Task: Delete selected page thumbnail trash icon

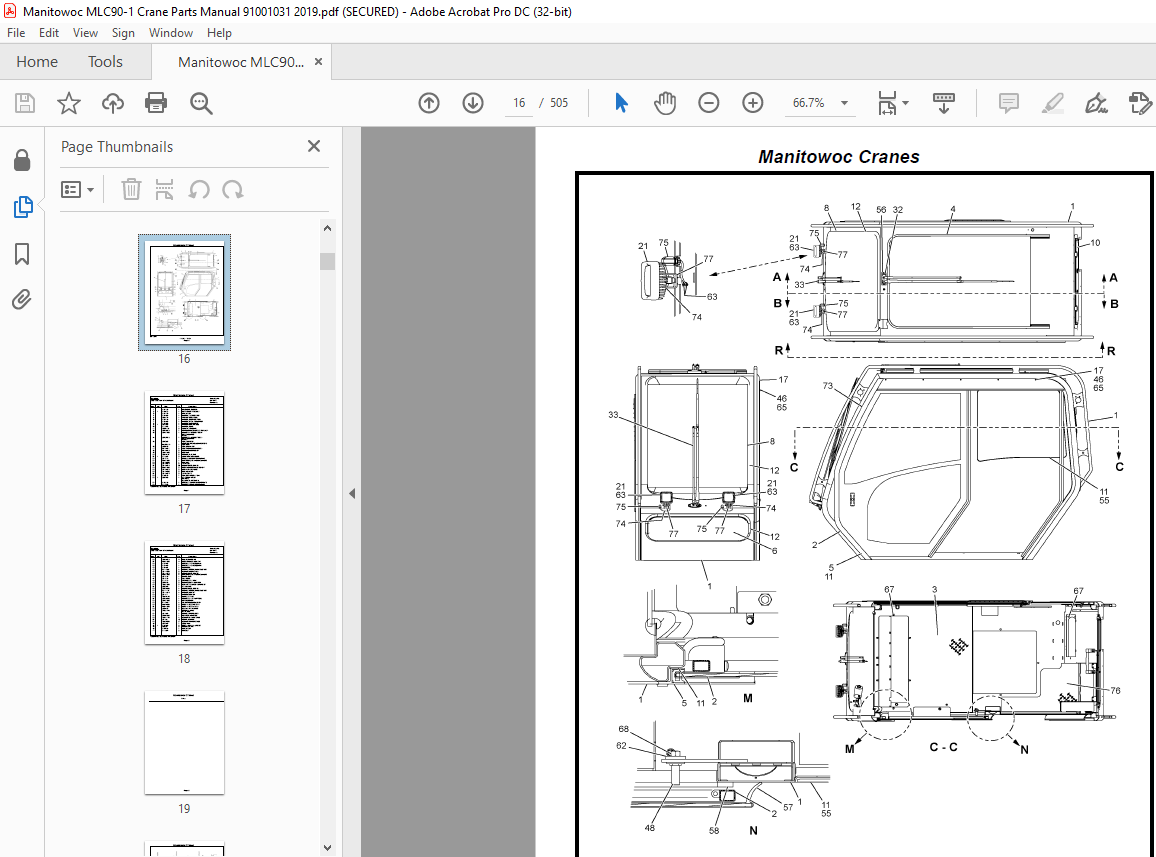Action: coord(131,190)
